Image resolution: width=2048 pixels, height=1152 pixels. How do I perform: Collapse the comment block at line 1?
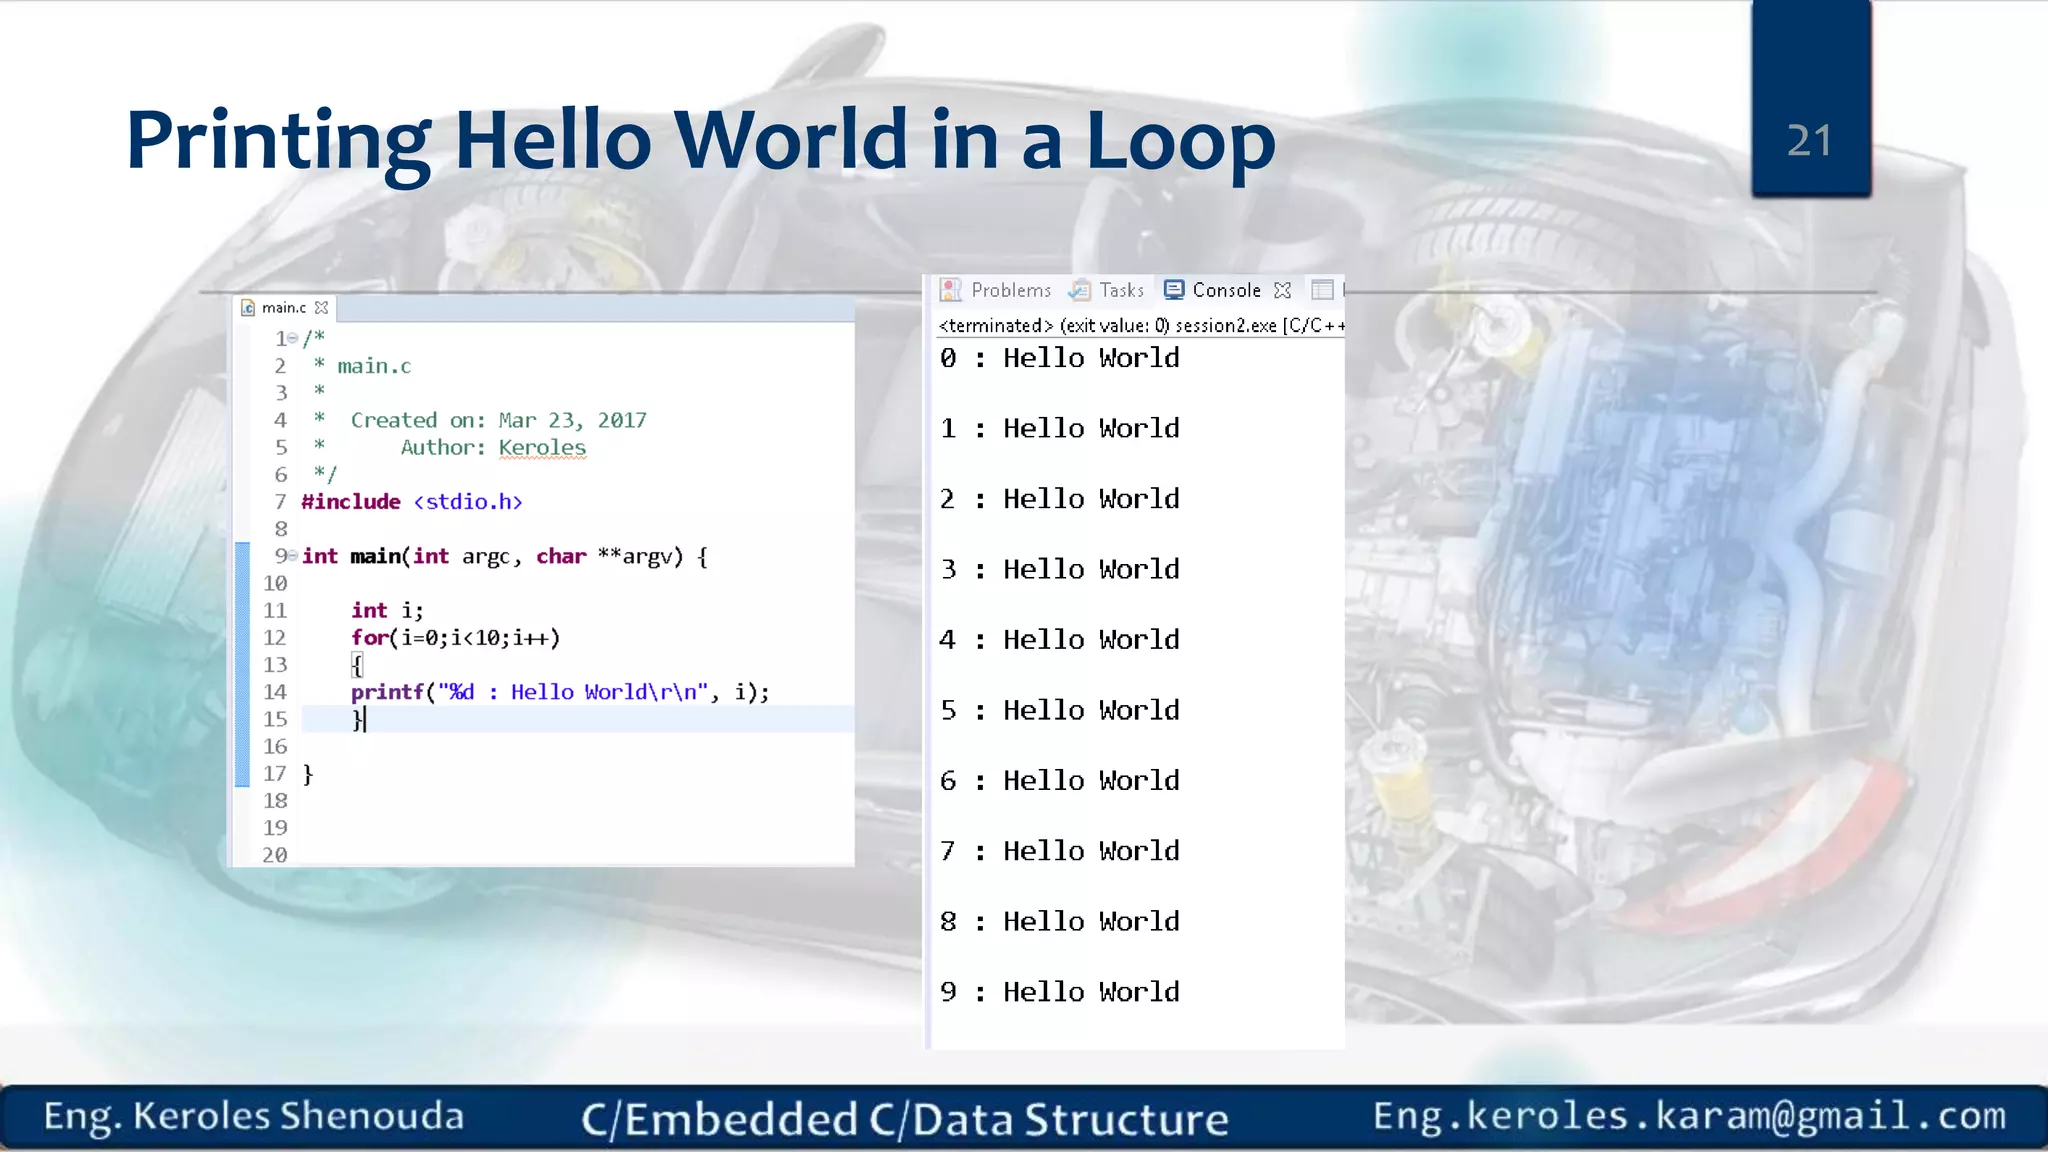click(x=293, y=339)
